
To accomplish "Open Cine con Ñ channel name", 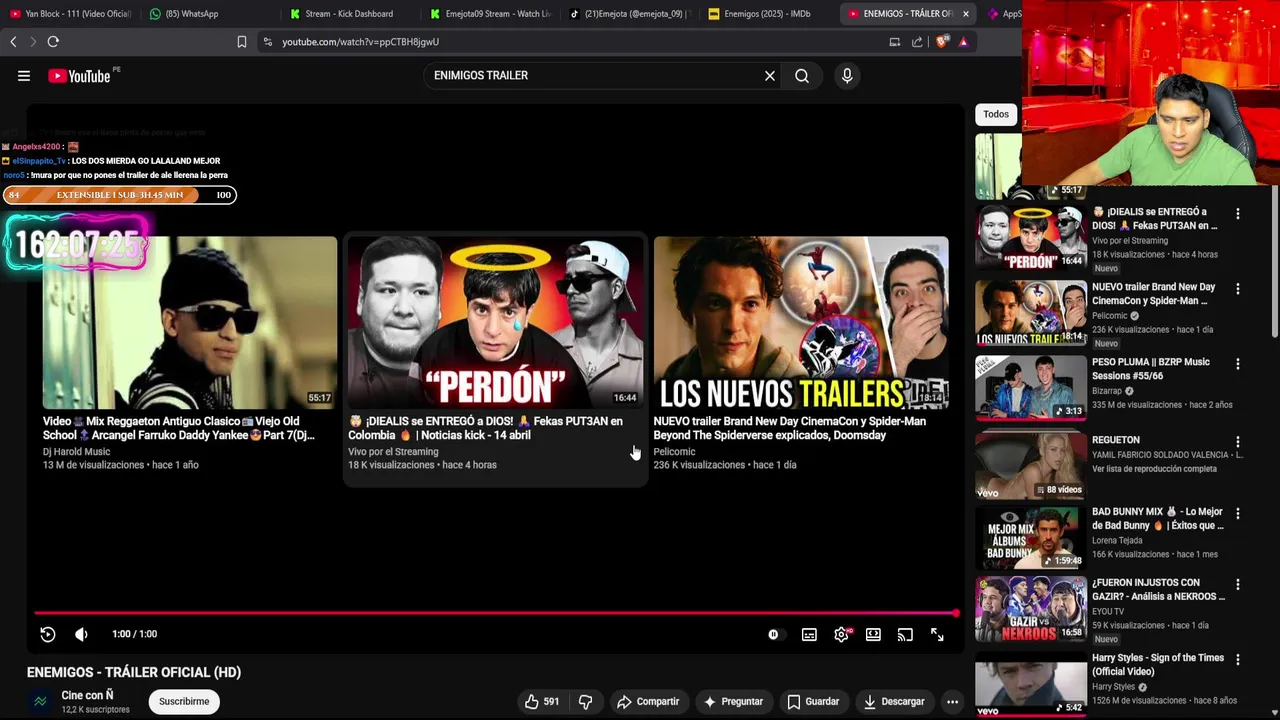I will [x=87, y=695].
